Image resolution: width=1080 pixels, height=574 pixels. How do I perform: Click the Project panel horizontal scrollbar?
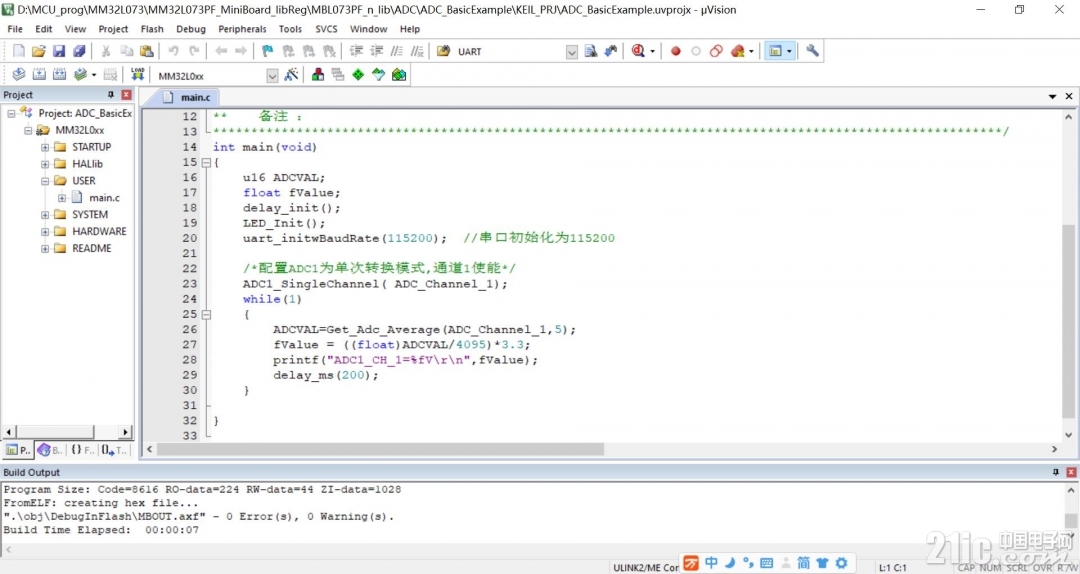54,432
